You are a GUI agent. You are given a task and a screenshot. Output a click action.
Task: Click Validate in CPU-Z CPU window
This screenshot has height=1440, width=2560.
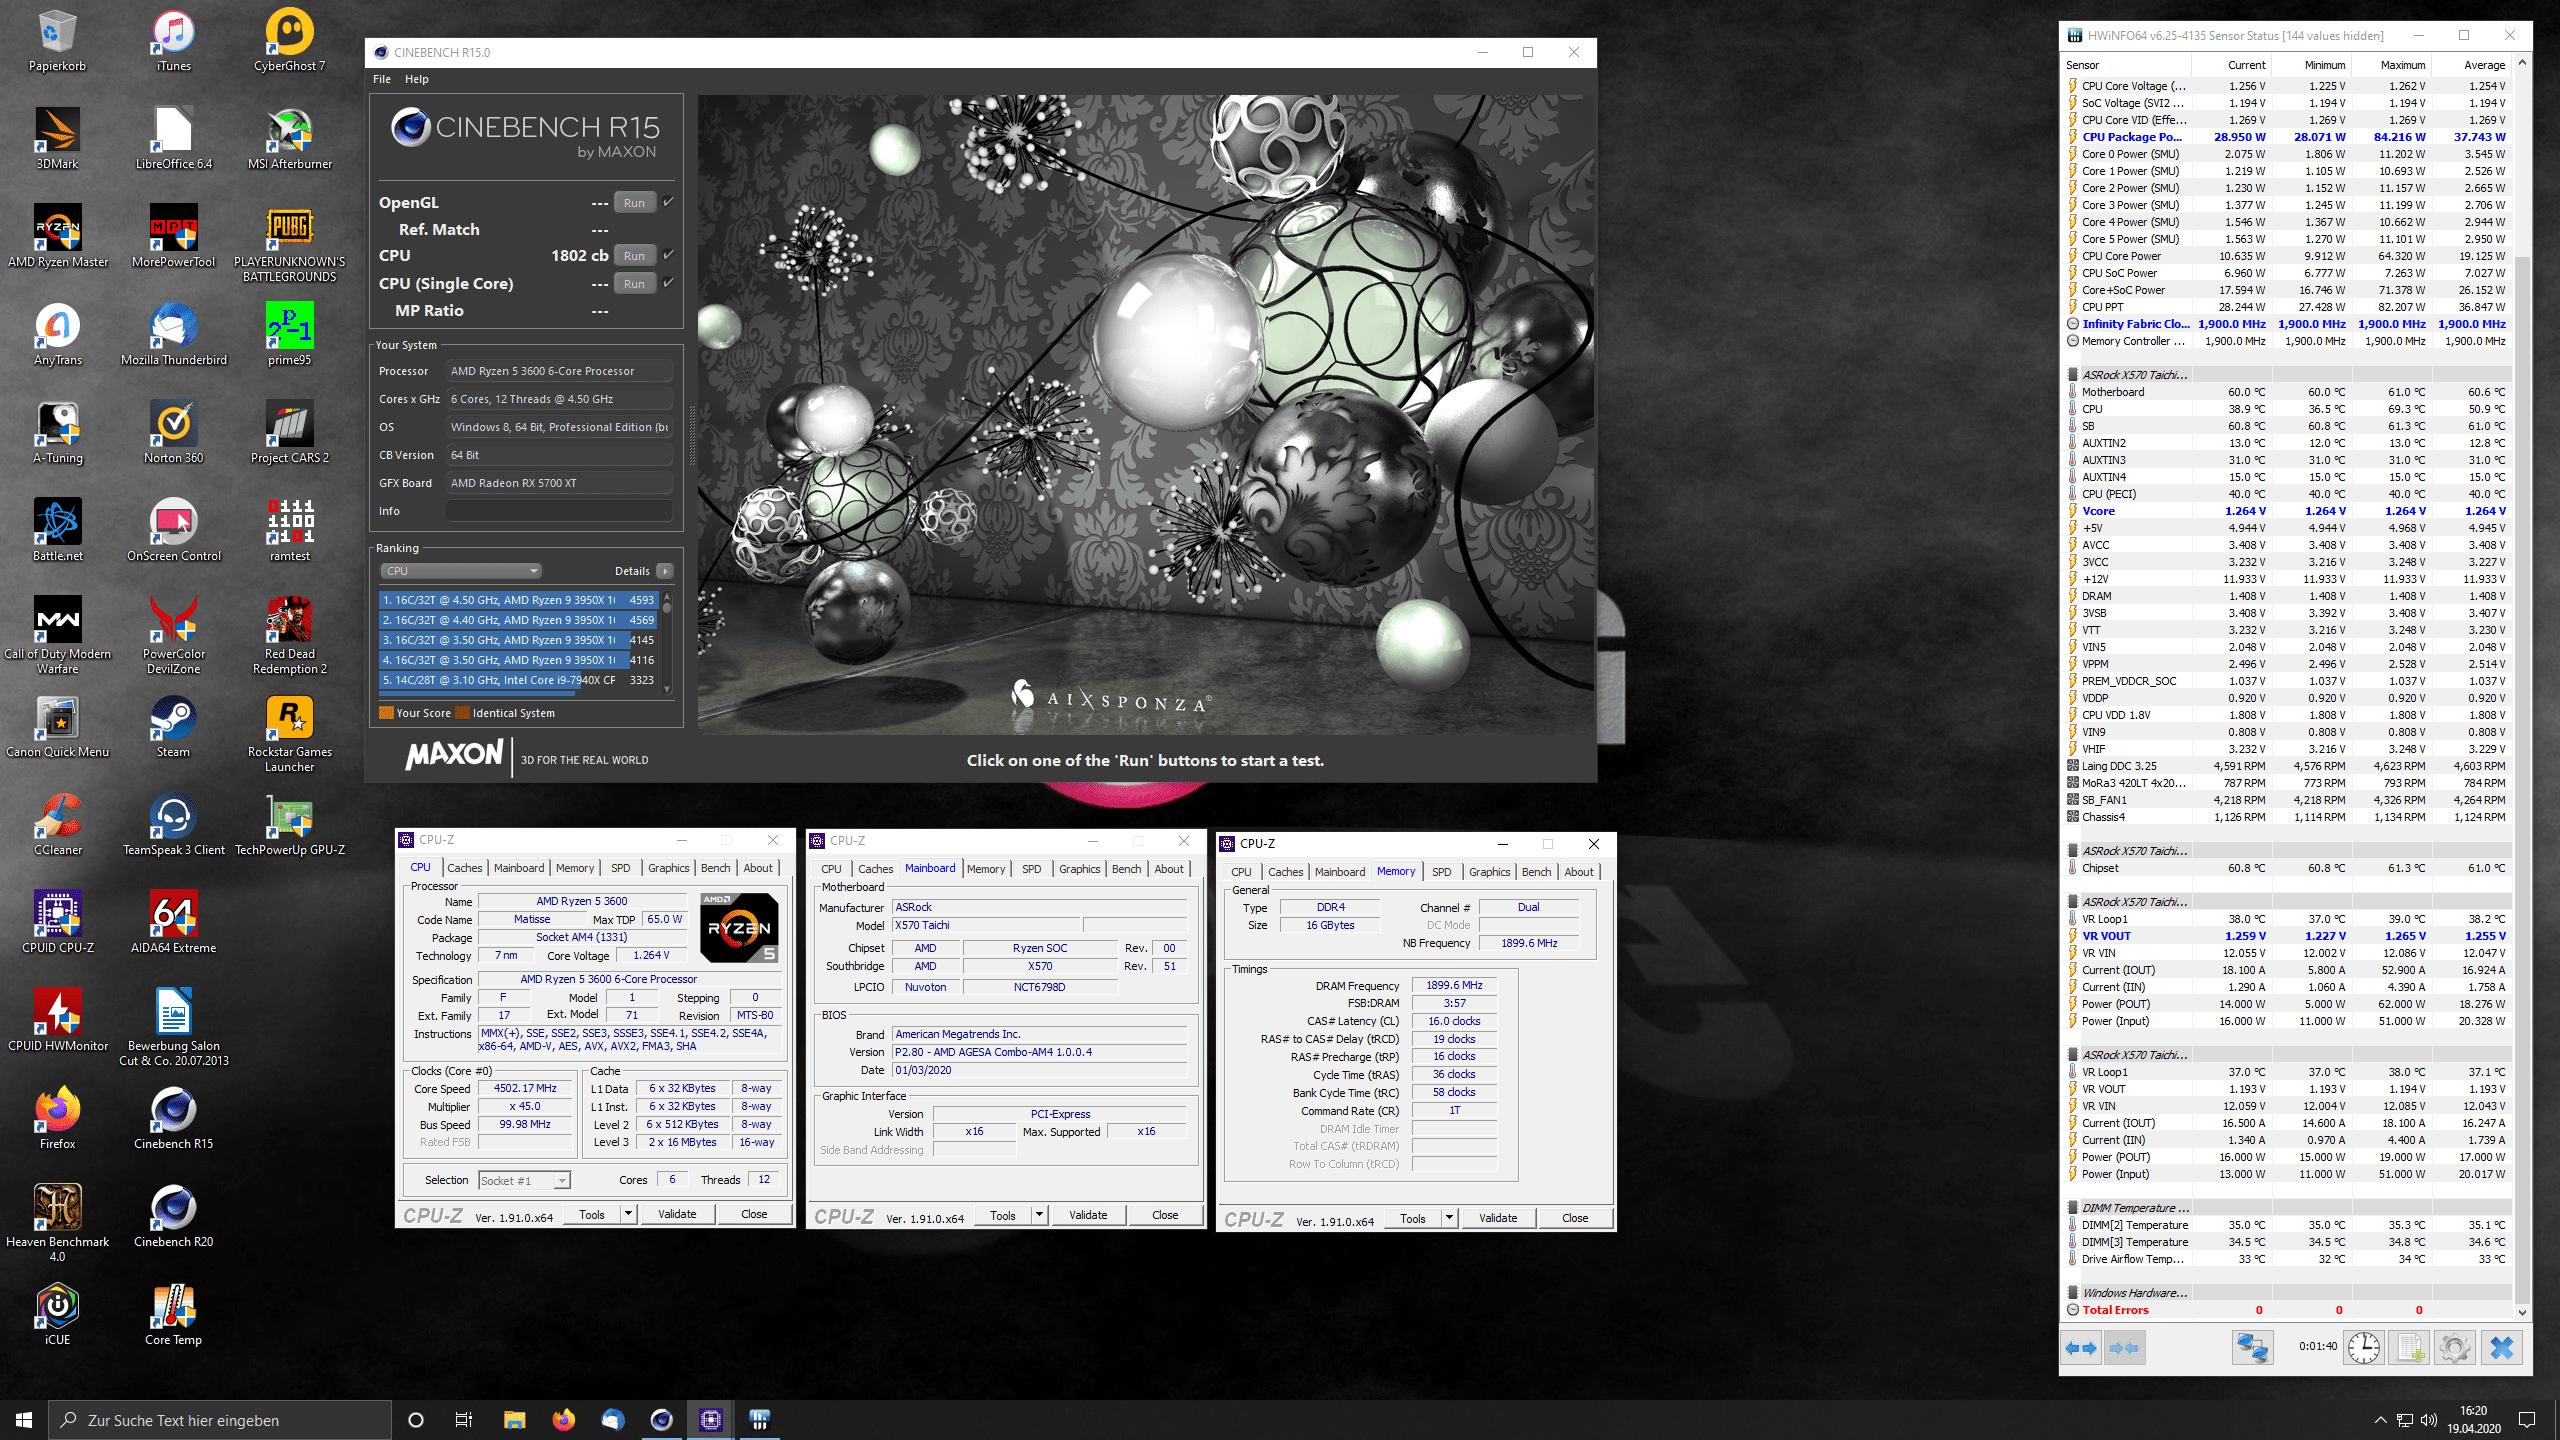pos(677,1214)
